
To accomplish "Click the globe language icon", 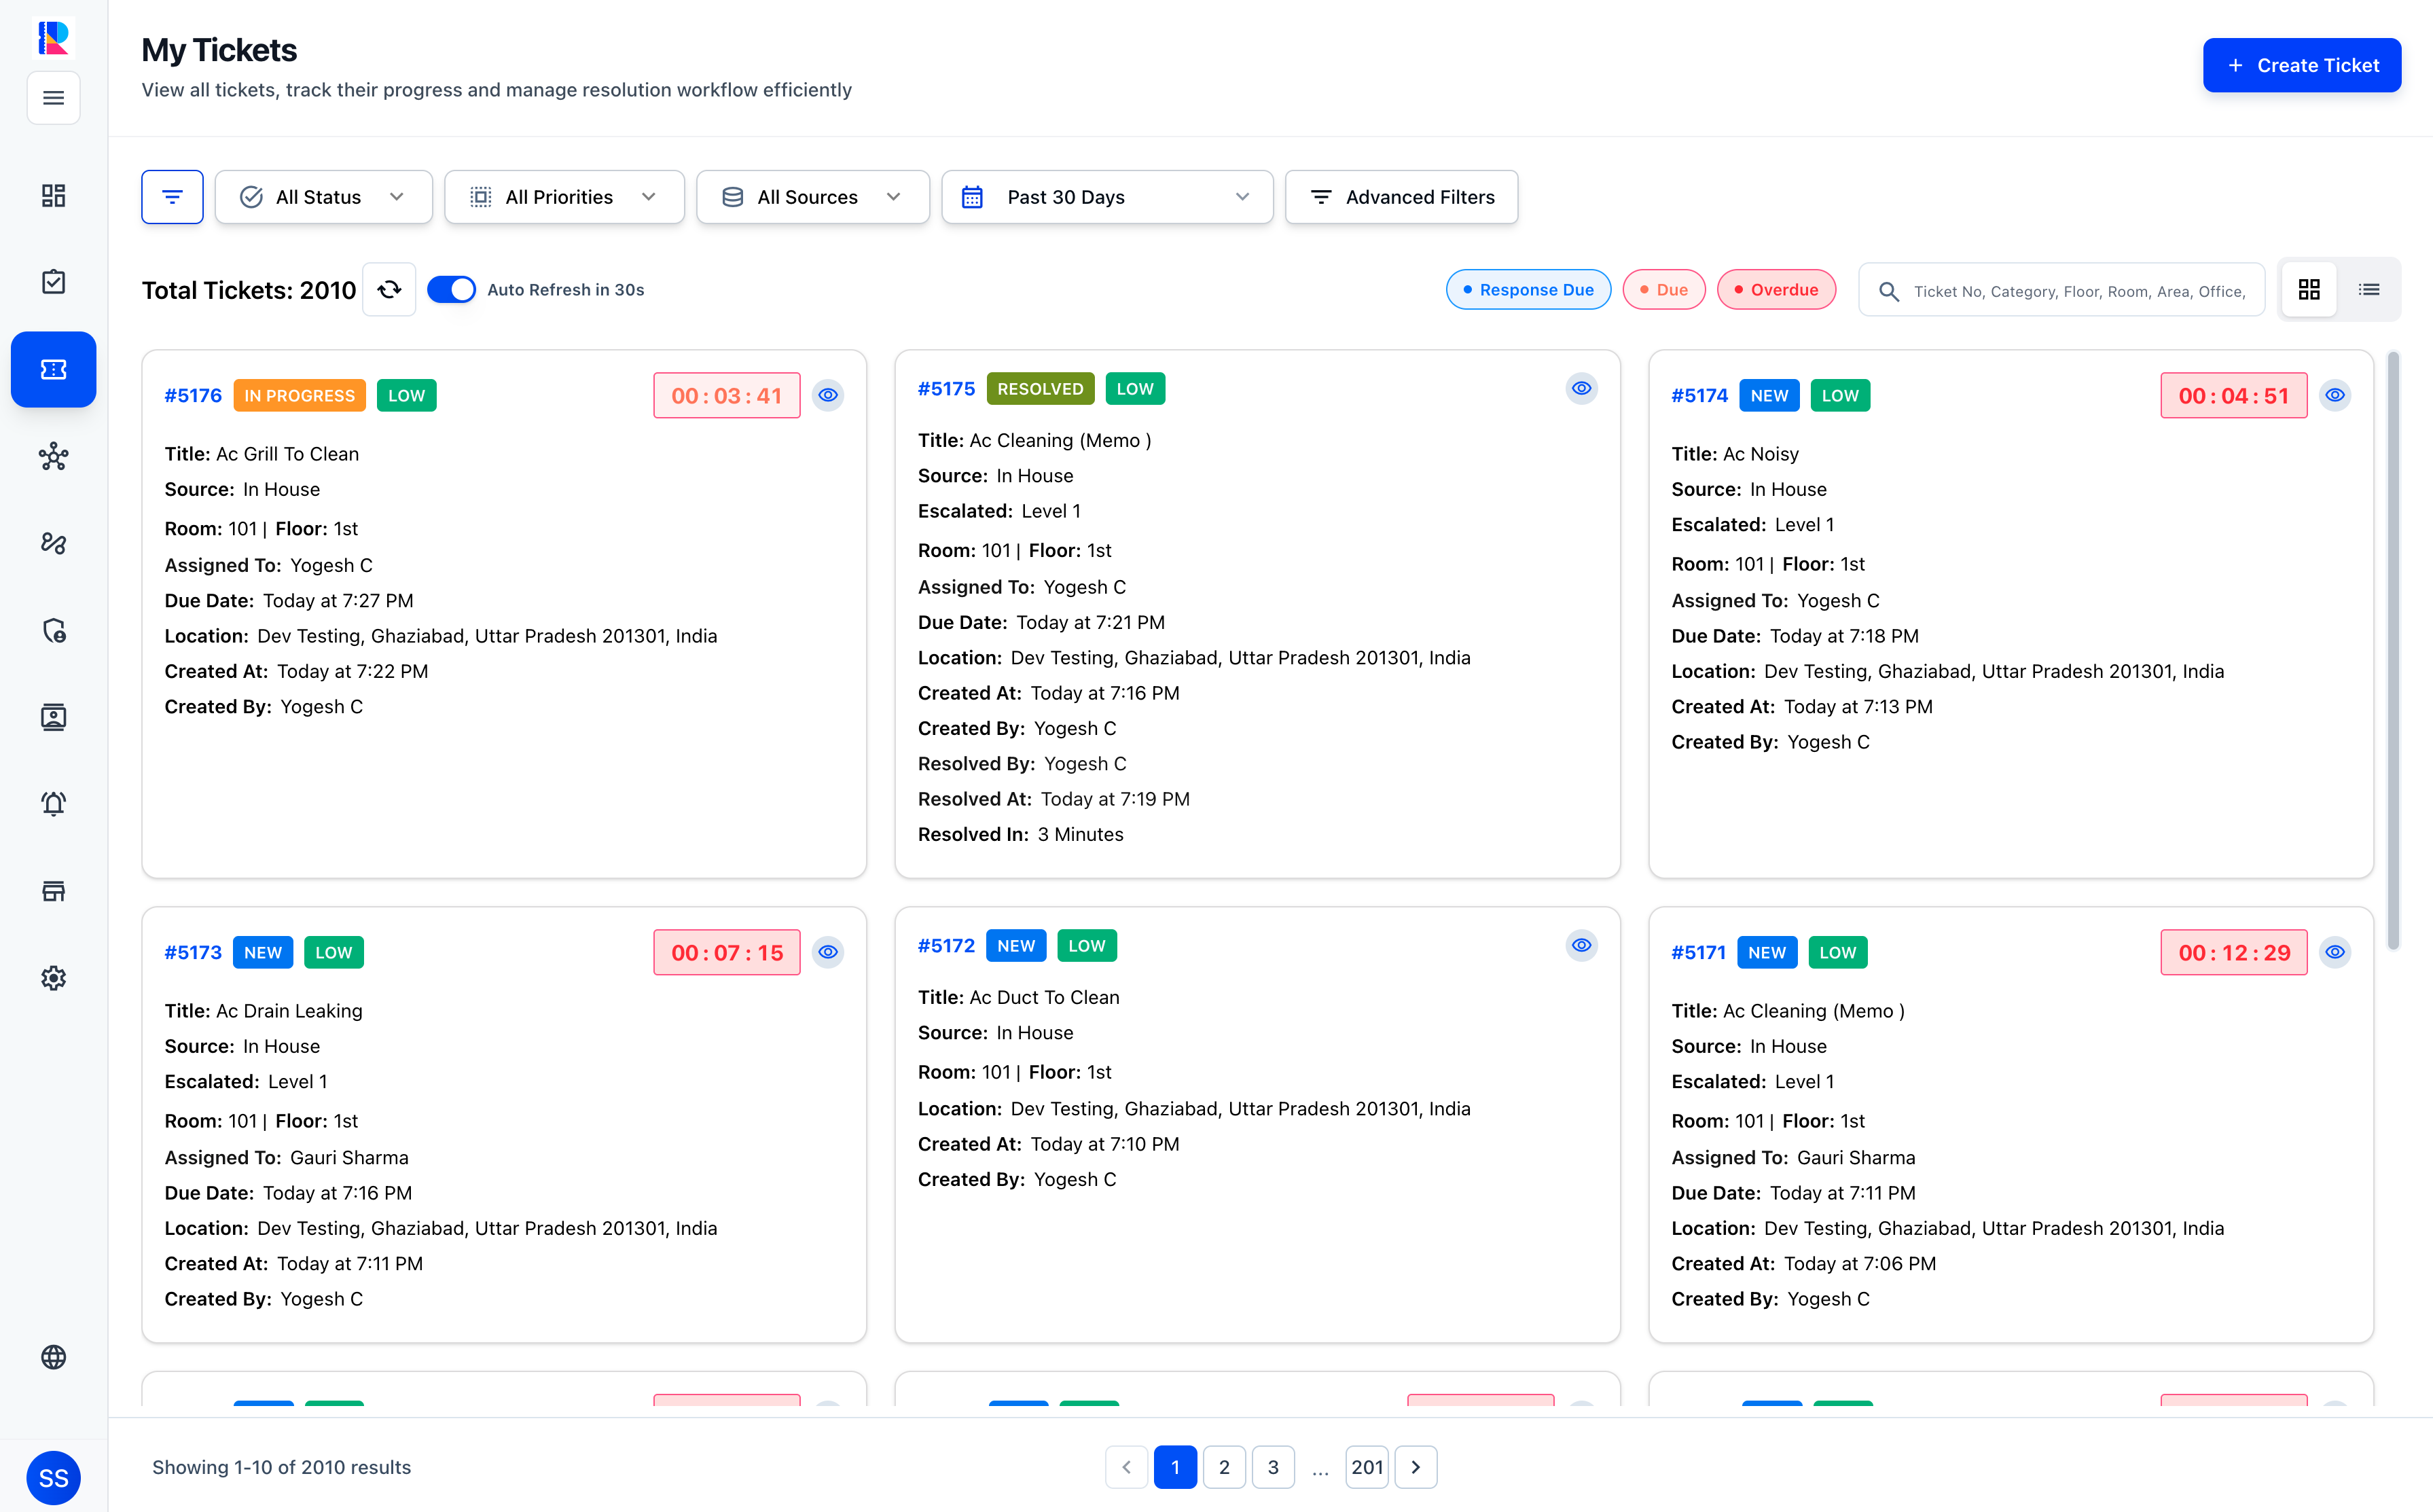I will tap(53, 1357).
